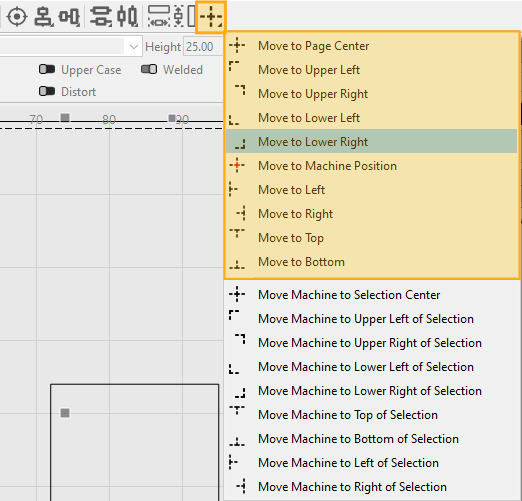Toggle the Welded switch
Screen dimensions: 522x501
(149, 70)
